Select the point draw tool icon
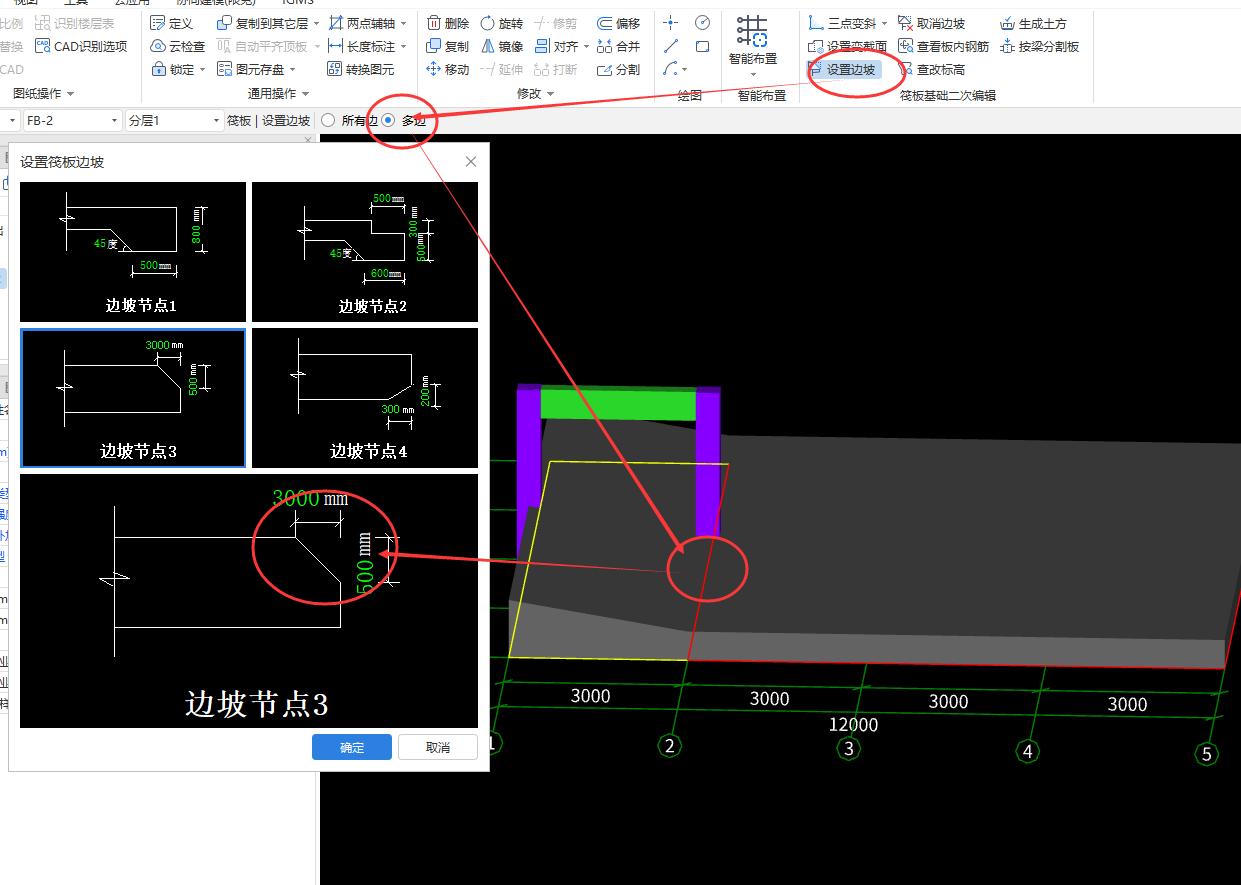Image resolution: width=1241 pixels, height=885 pixels. click(670, 22)
